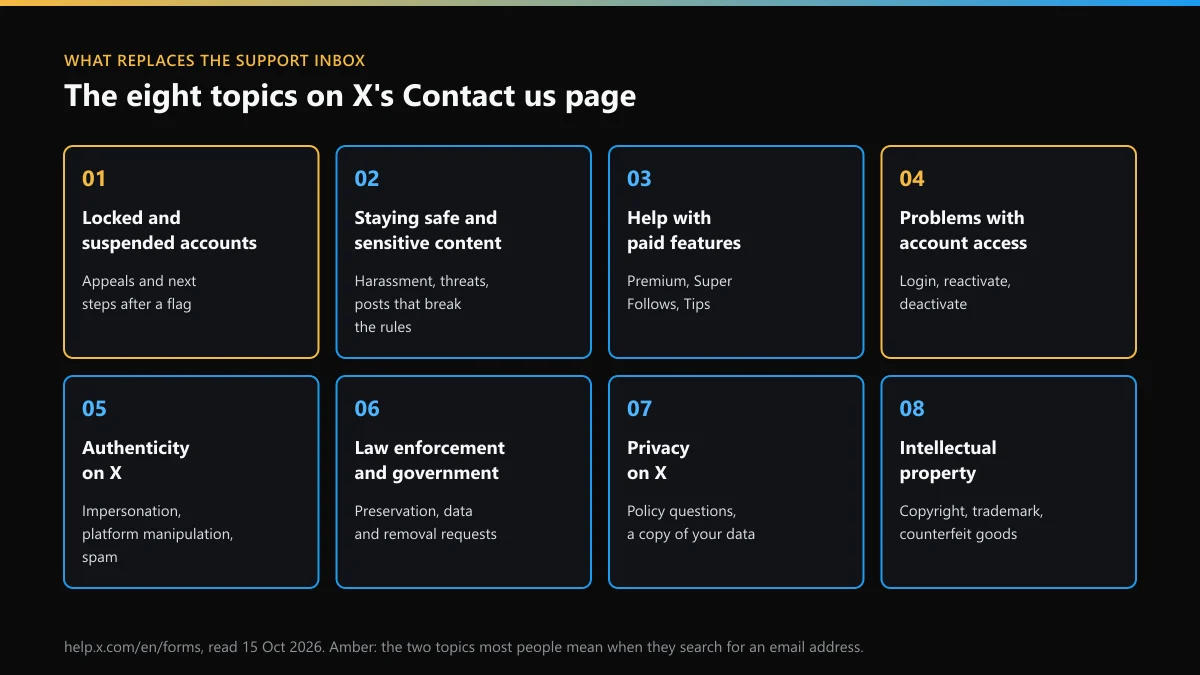The width and height of the screenshot is (1200, 675).
Task: Select the 'Help with paid features' heading
Action: (x=684, y=230)
